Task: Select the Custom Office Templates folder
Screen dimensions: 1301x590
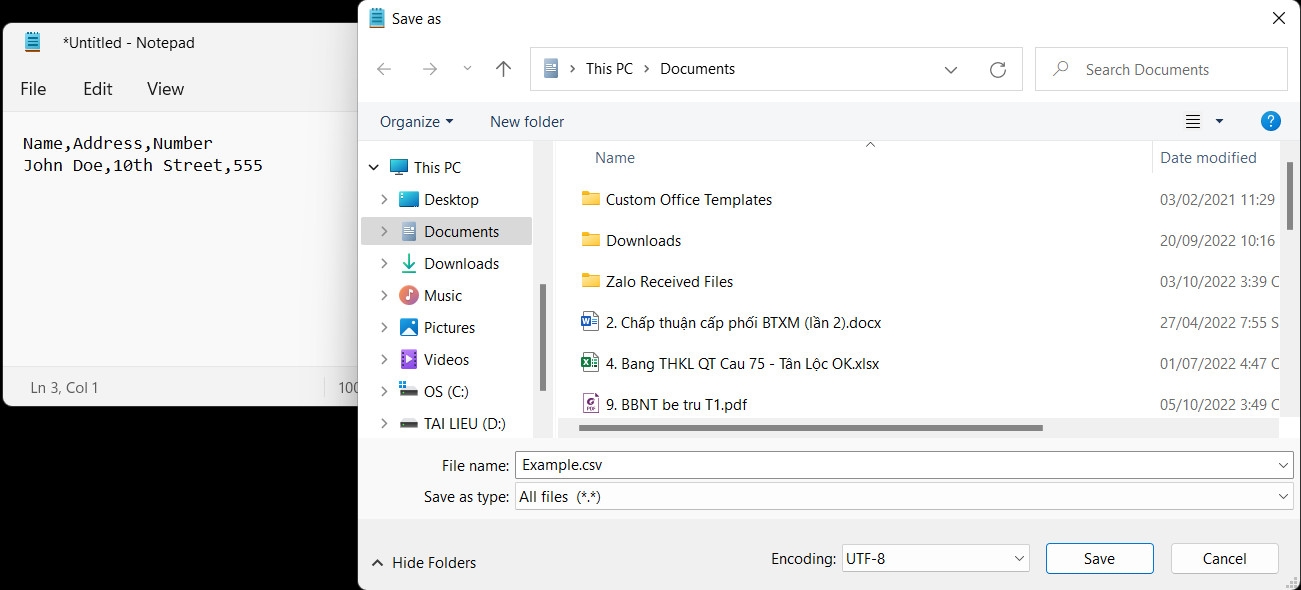Action: click(x=689, y=199)
